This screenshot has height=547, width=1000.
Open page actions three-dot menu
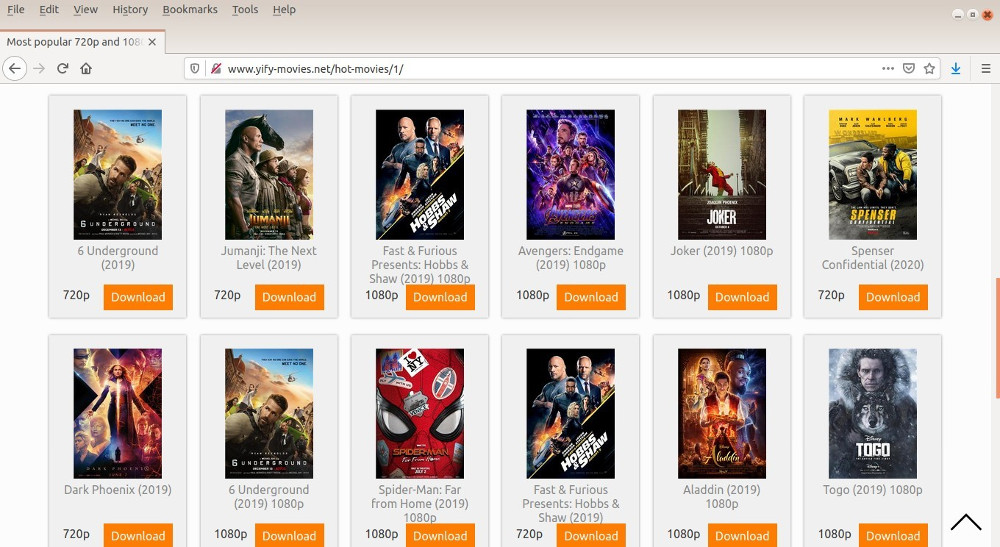(x=888, y=68)
